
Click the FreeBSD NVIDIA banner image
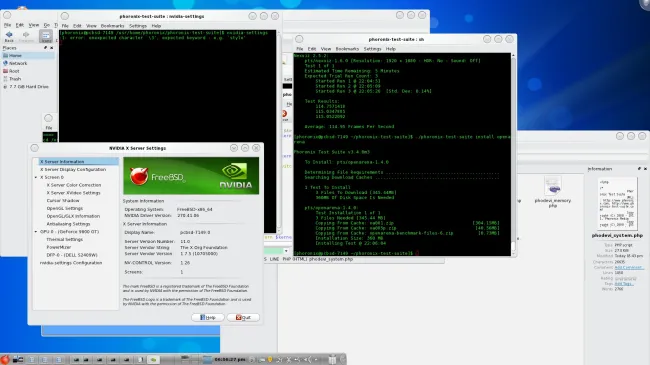[191, 176]
